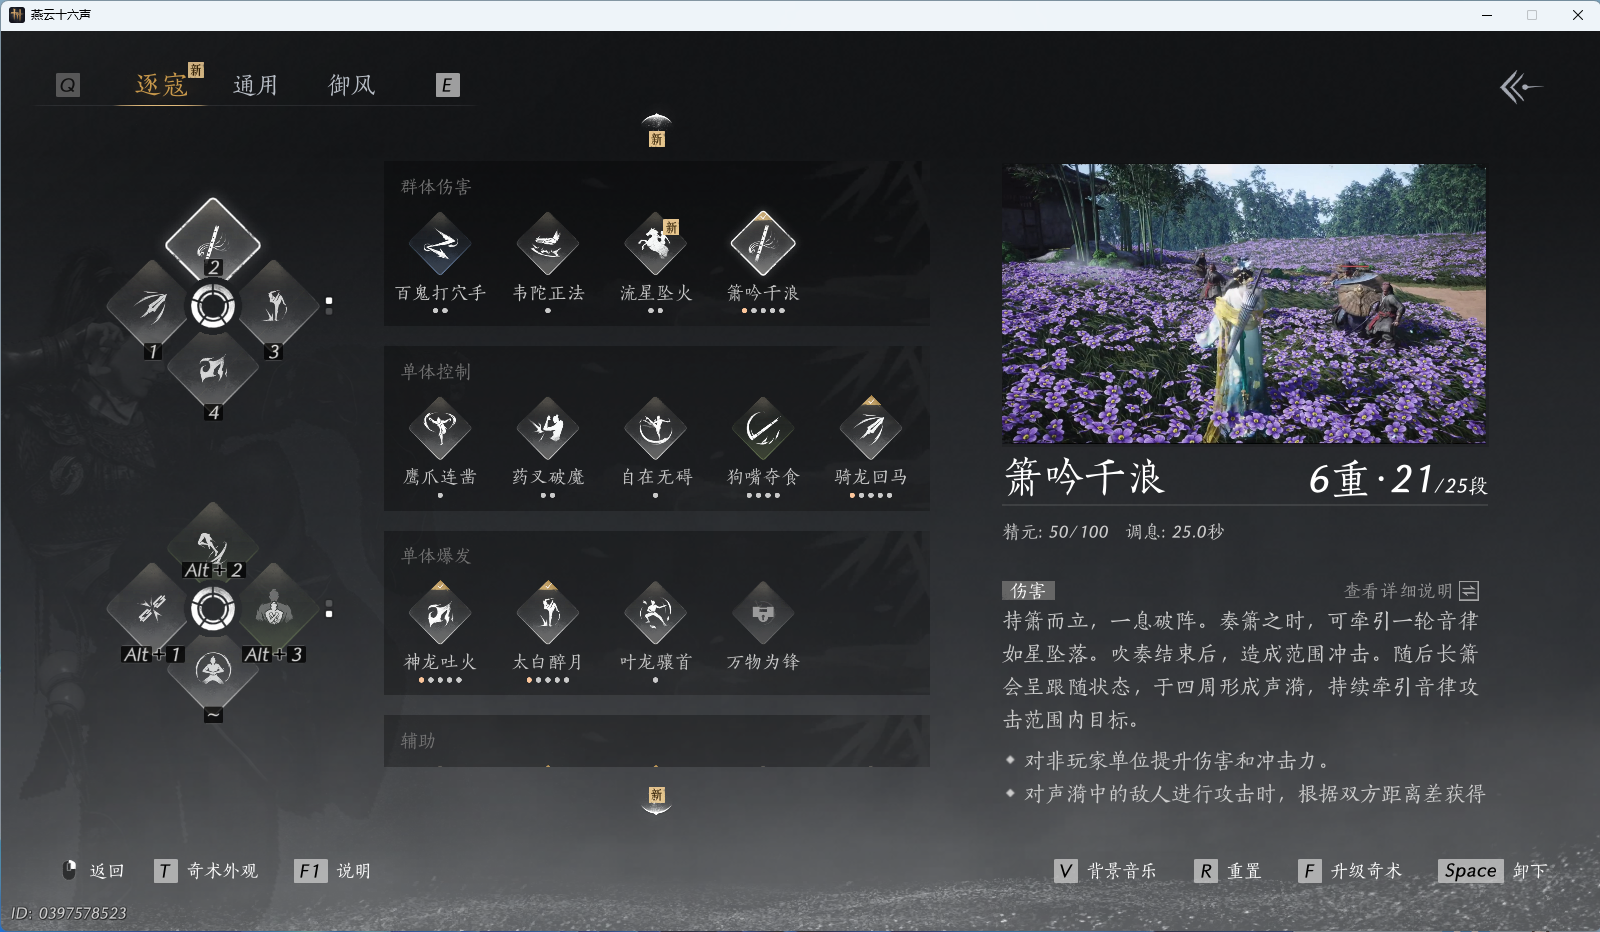
Task: Select the 鹰爪连凿 control skill
Action: coord(440,428)
